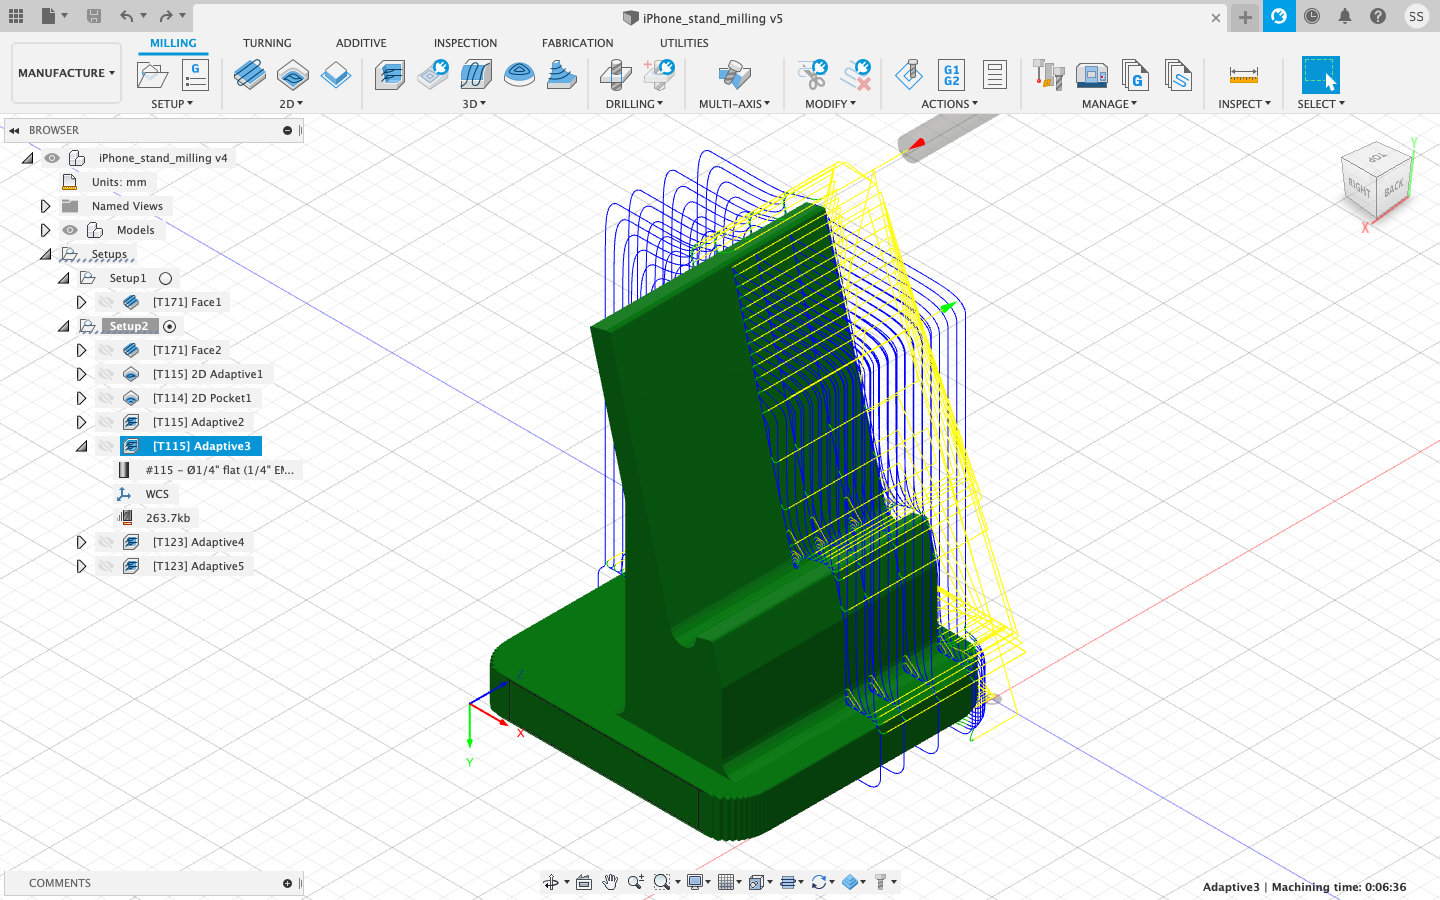
Task: Toggle visibility of iPhone_stand_milling v4
Action: (51, 157)
